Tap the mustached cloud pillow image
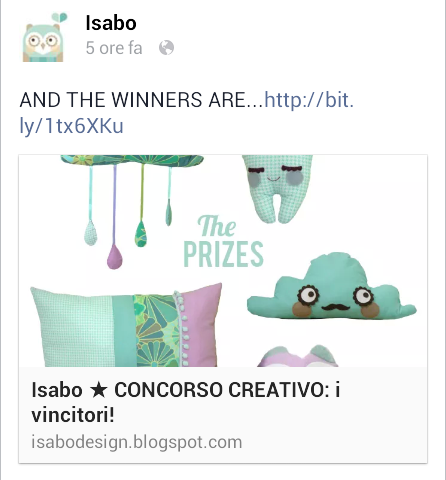Image resolution: width=446 pixels, height=480 pixels. pyautogui.click(x=331, y=287)
